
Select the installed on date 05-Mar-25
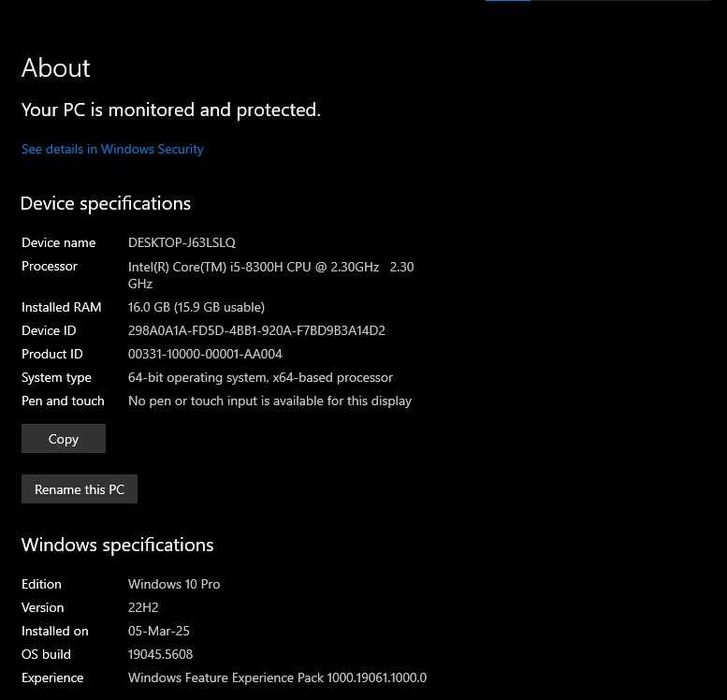click(x=159, y=631)
